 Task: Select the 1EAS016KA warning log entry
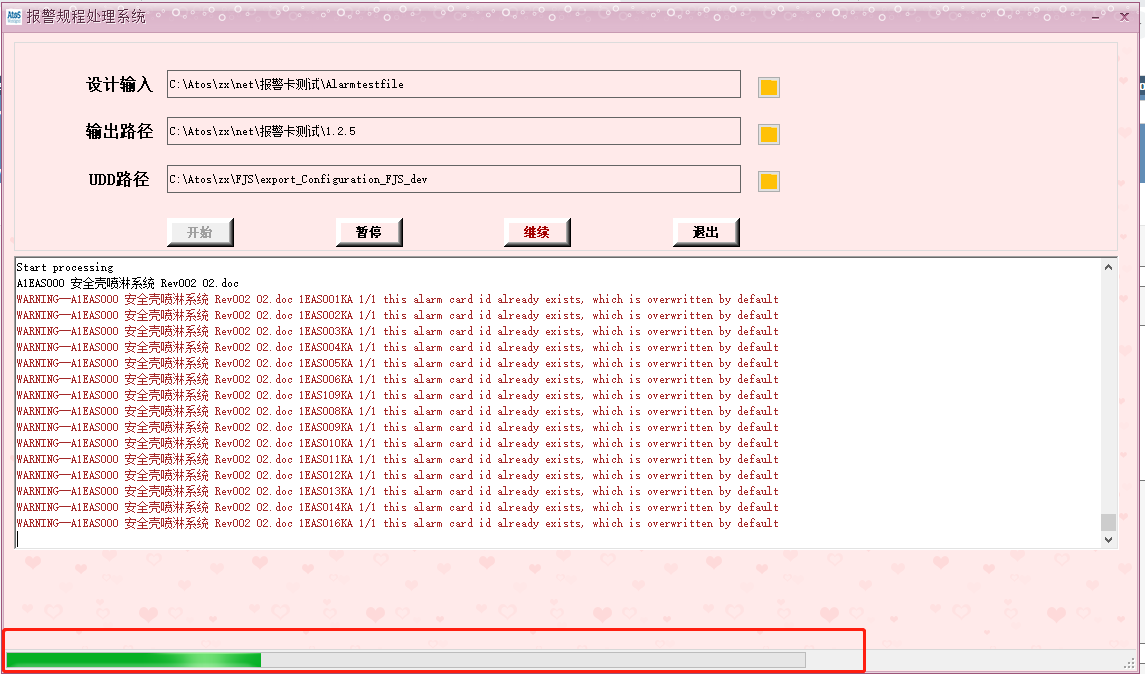(x=397, y=523)
